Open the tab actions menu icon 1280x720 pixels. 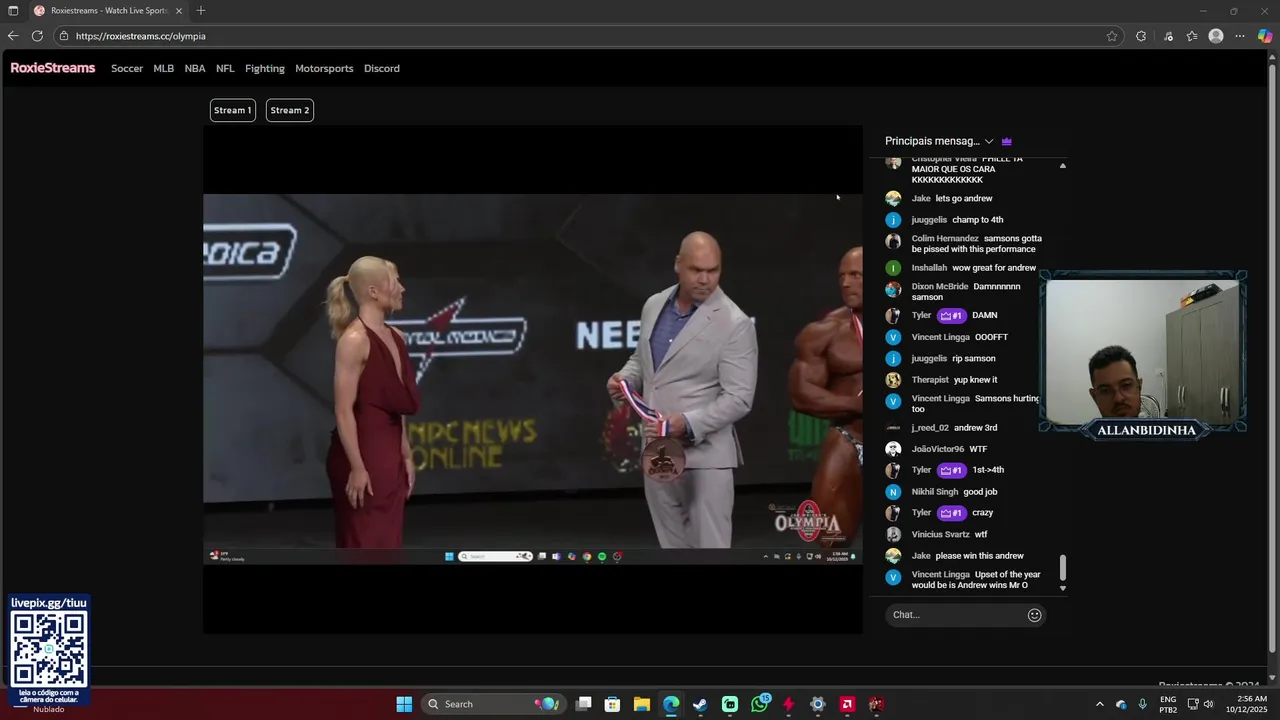click(13, 11)
